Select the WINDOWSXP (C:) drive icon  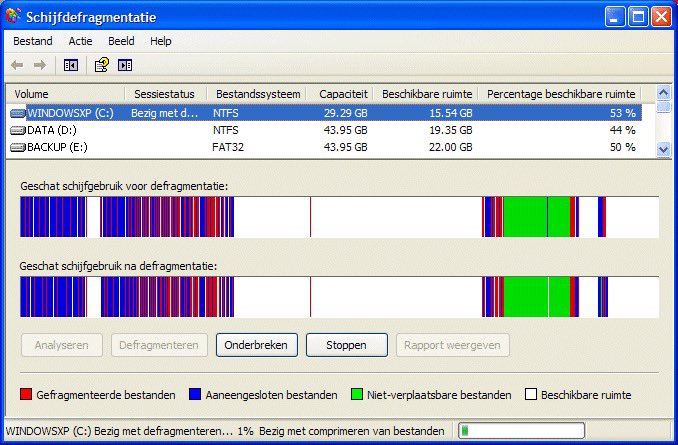coord(18,113)
